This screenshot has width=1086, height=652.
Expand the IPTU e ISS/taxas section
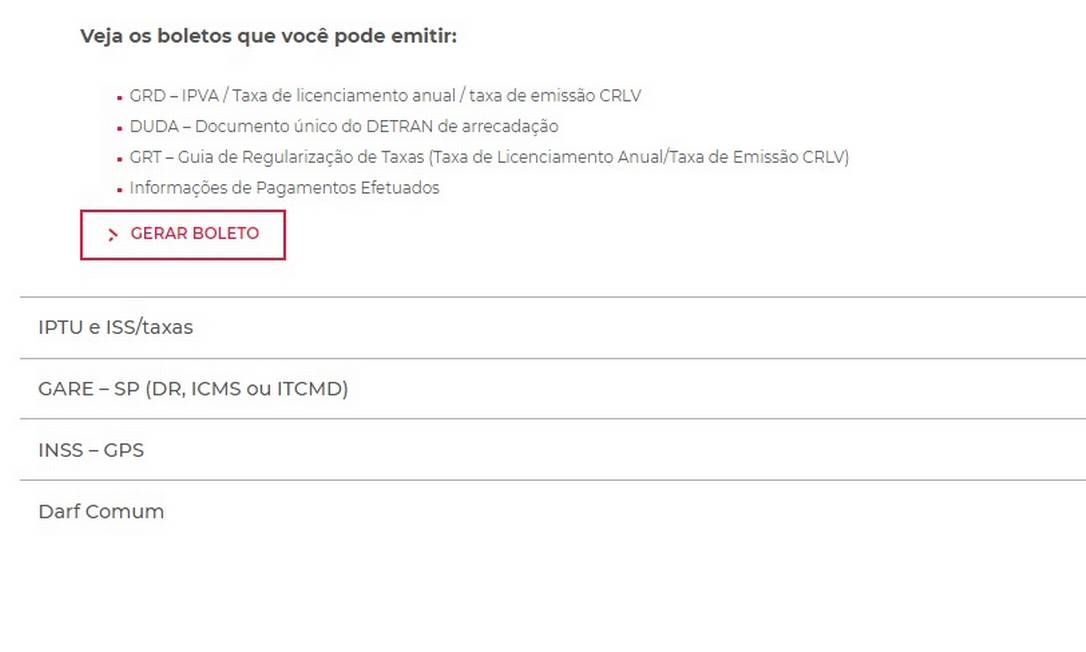pos(115,327)
